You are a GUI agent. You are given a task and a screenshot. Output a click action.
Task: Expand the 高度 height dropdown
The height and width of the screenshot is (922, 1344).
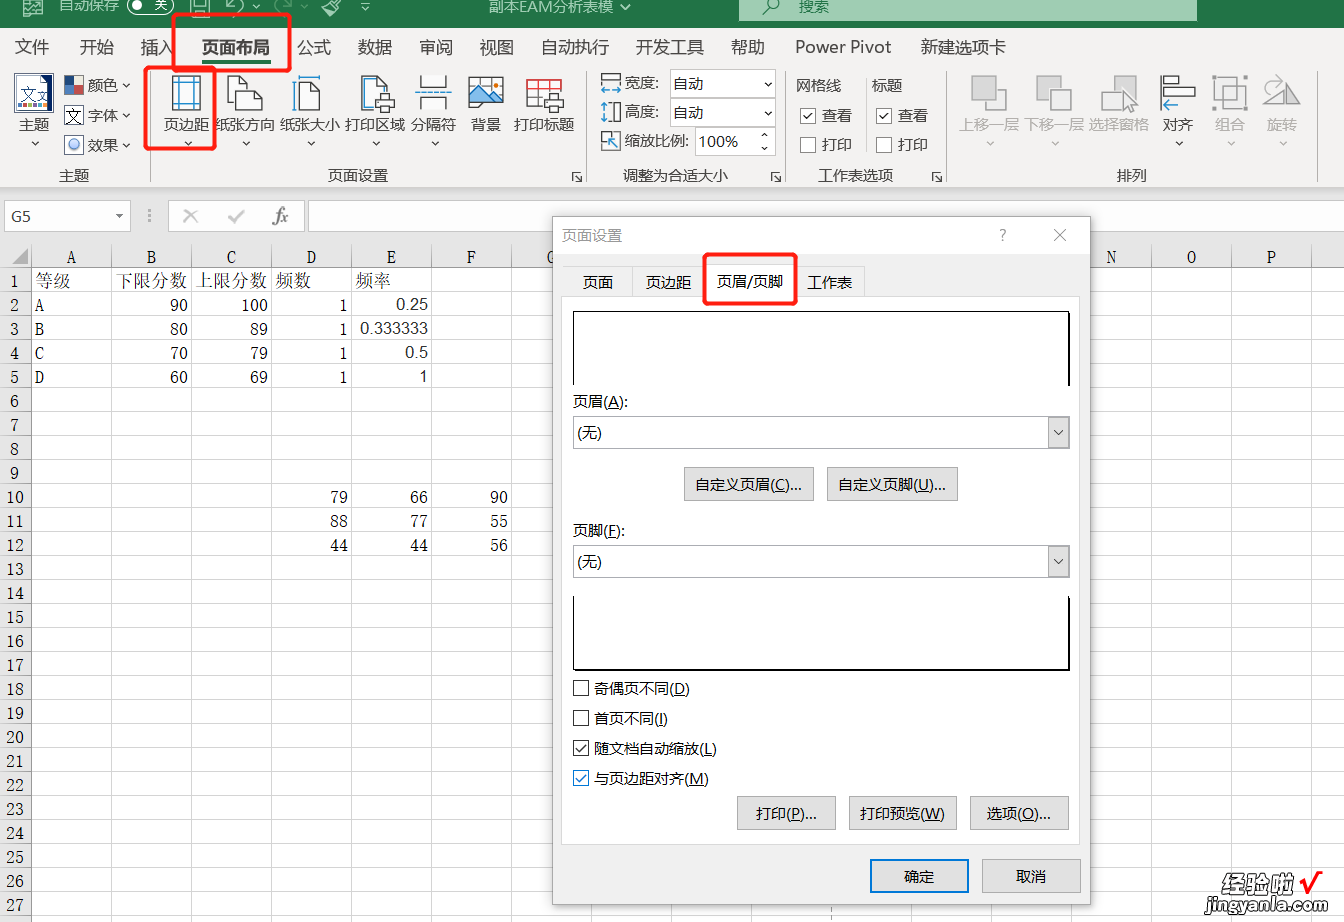767,113
